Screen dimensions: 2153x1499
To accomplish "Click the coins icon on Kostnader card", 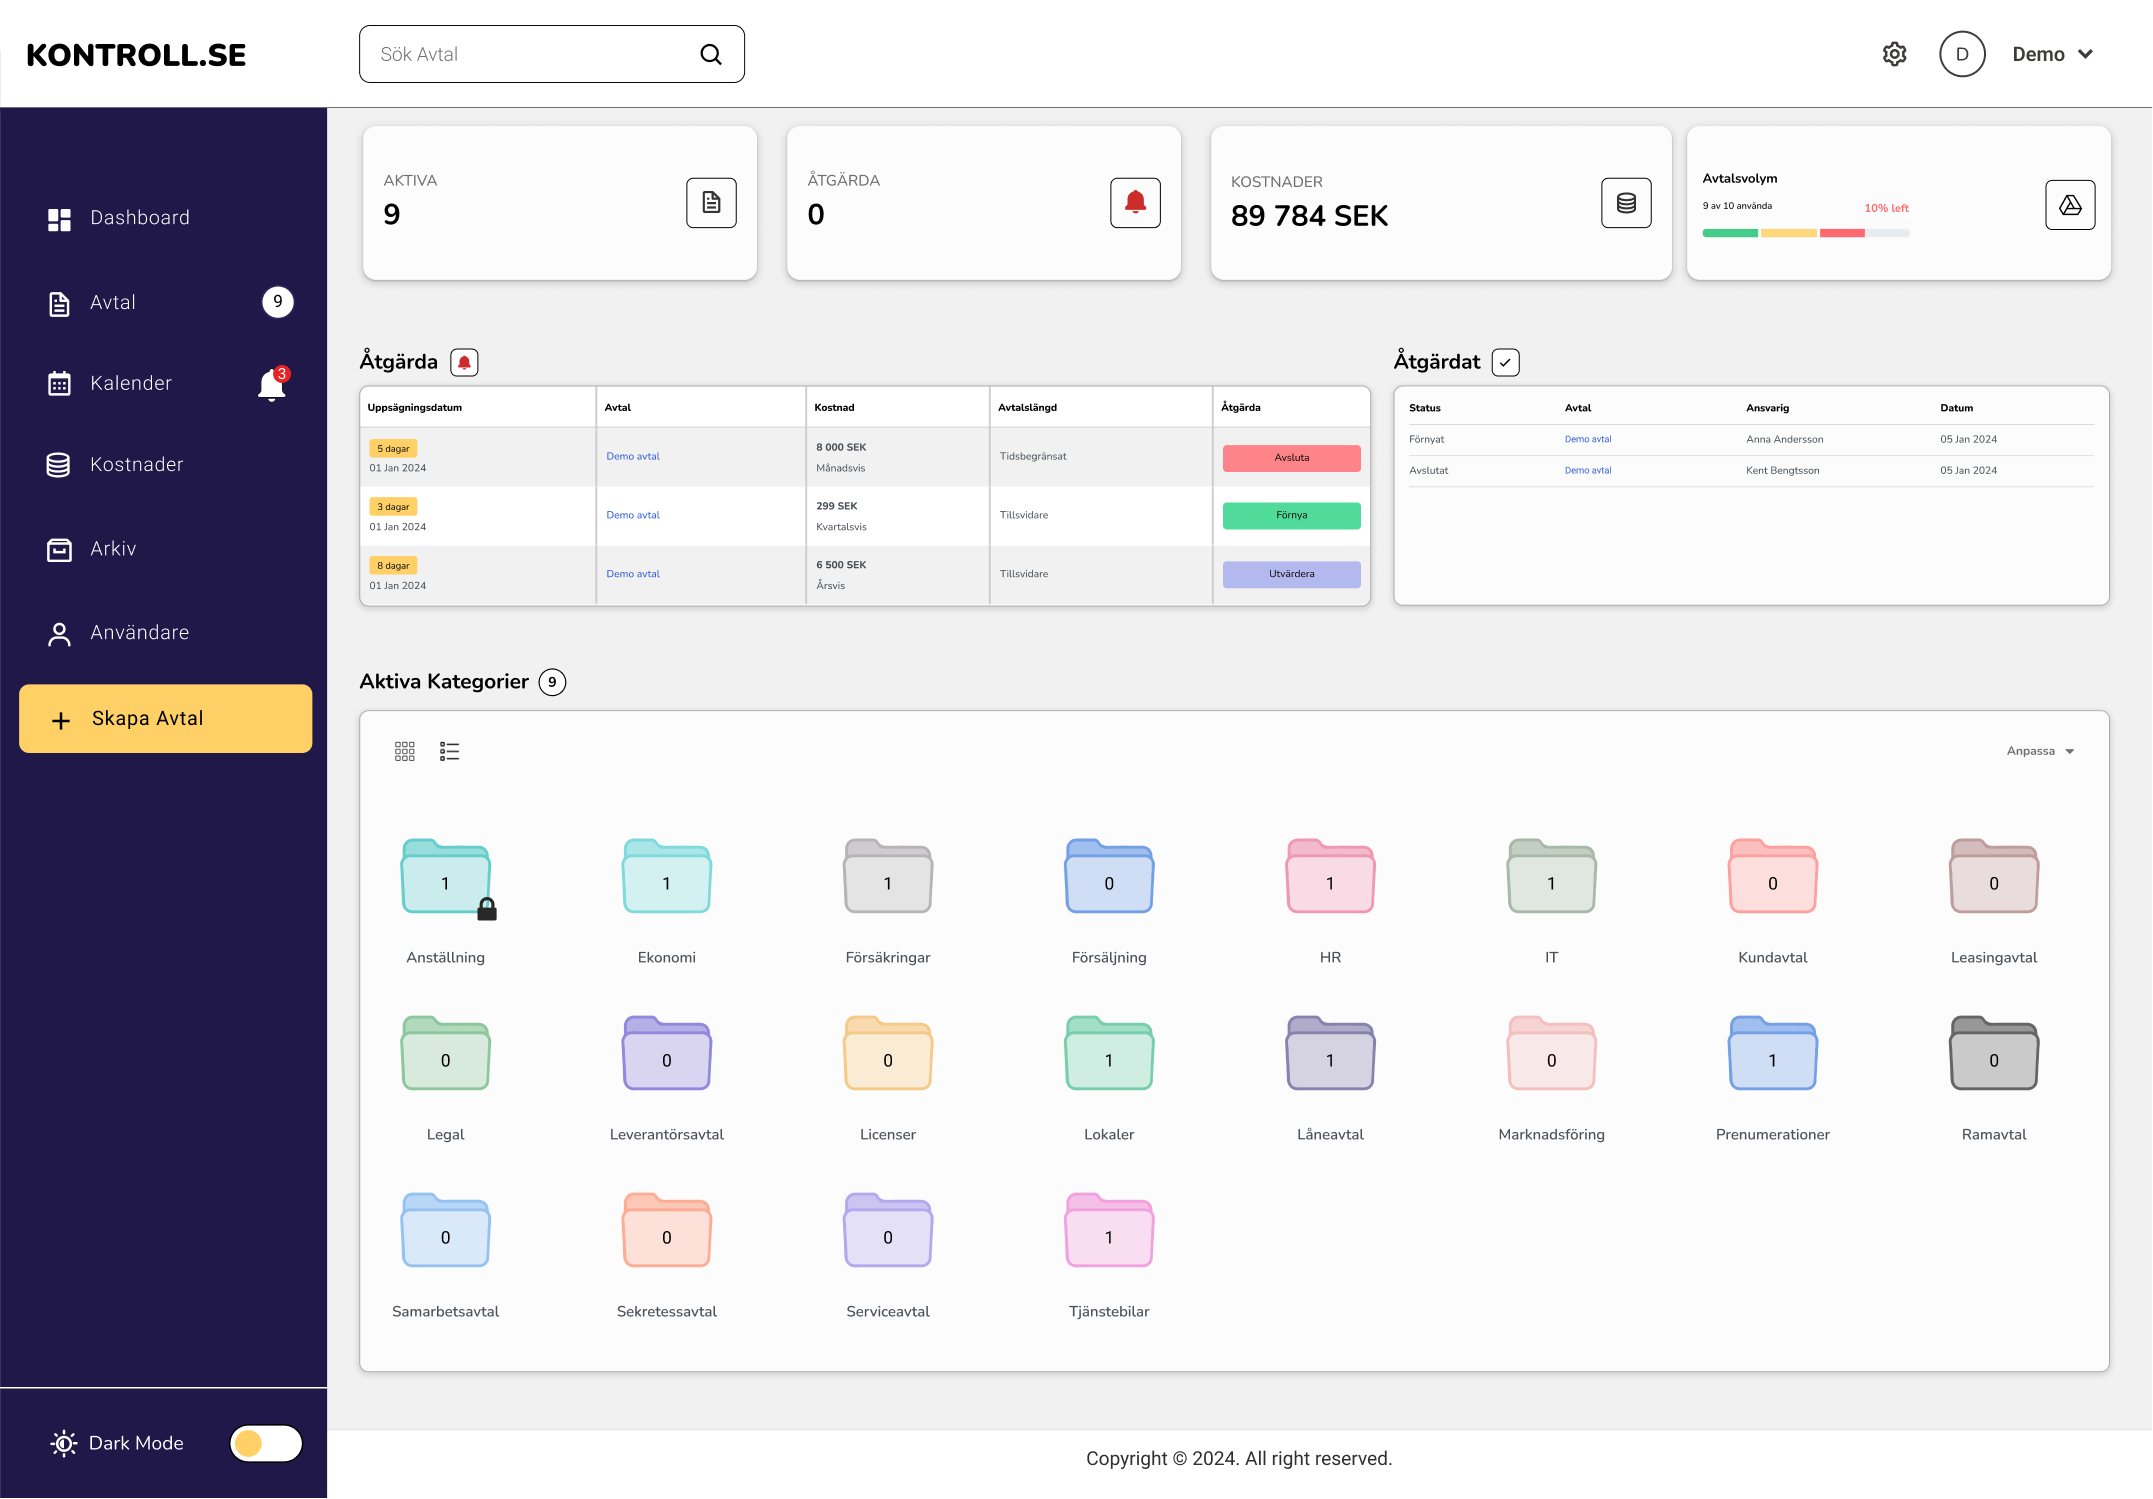I will point(1626,203).
